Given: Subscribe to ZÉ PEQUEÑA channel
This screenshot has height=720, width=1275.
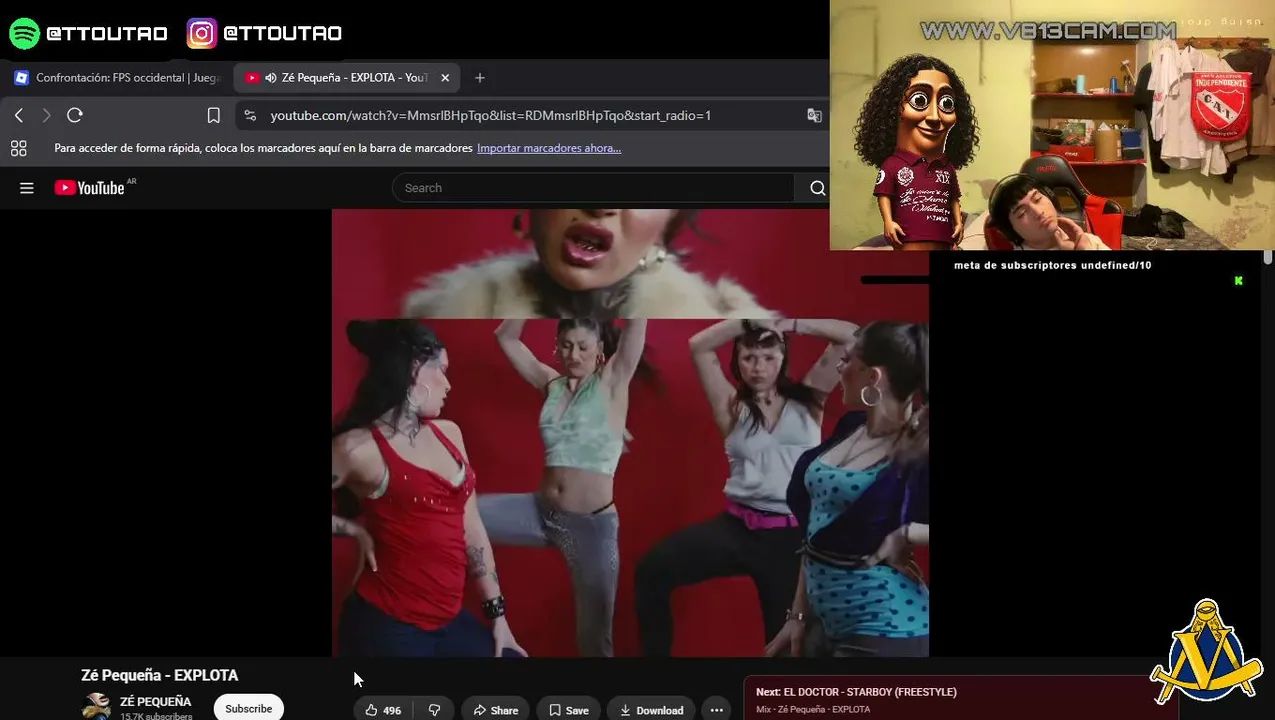Looking at the screenshot, I should click(x=249, y=708).
